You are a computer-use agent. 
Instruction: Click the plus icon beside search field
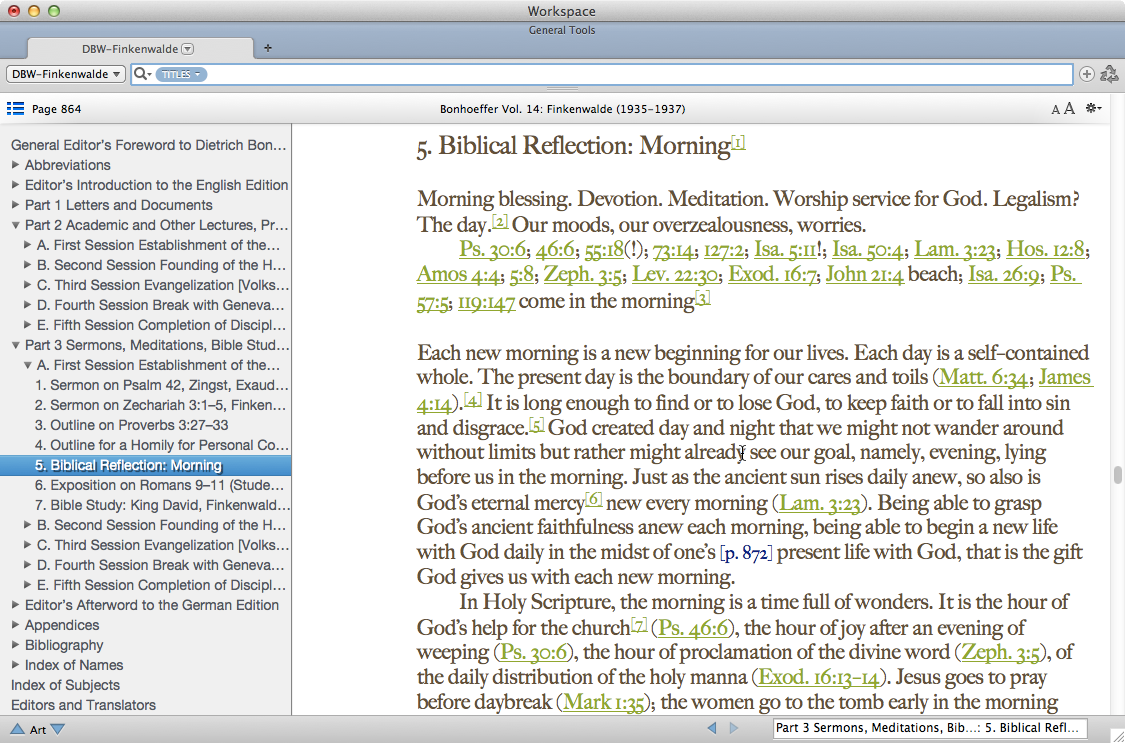tap(1087, 74)
